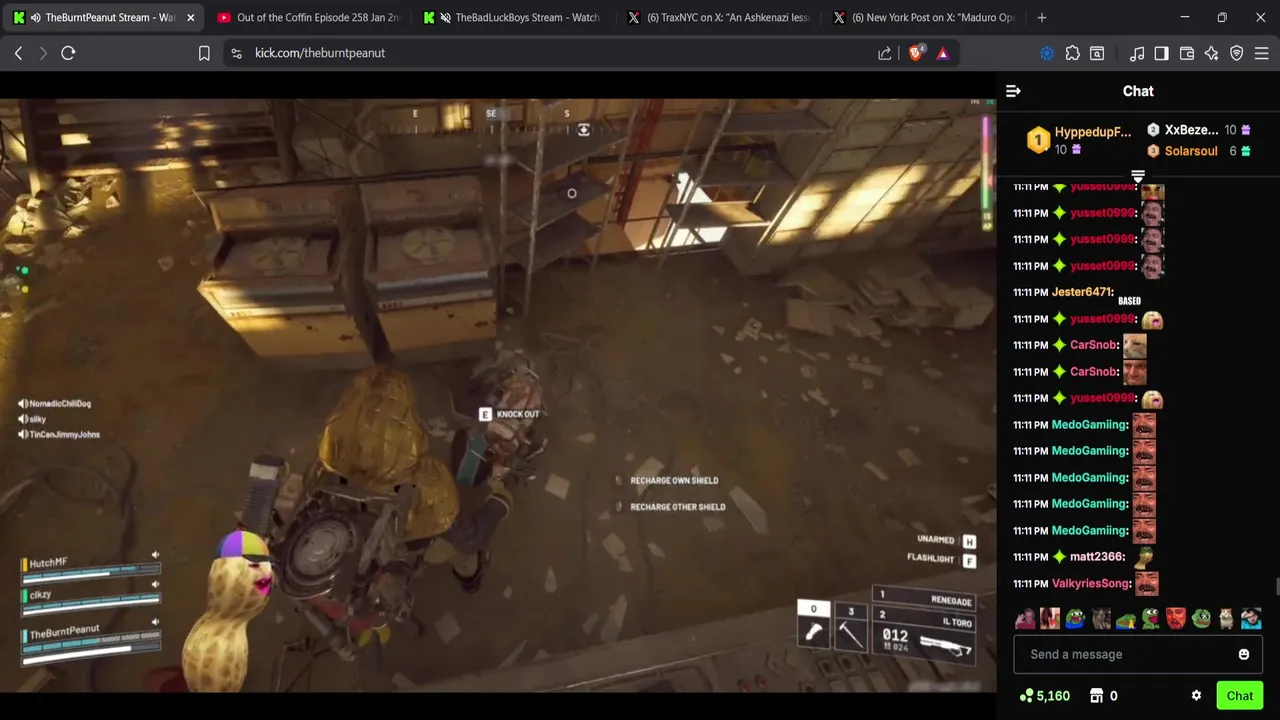
Task: Open channel points balance 5,160
Action: 1044,696
